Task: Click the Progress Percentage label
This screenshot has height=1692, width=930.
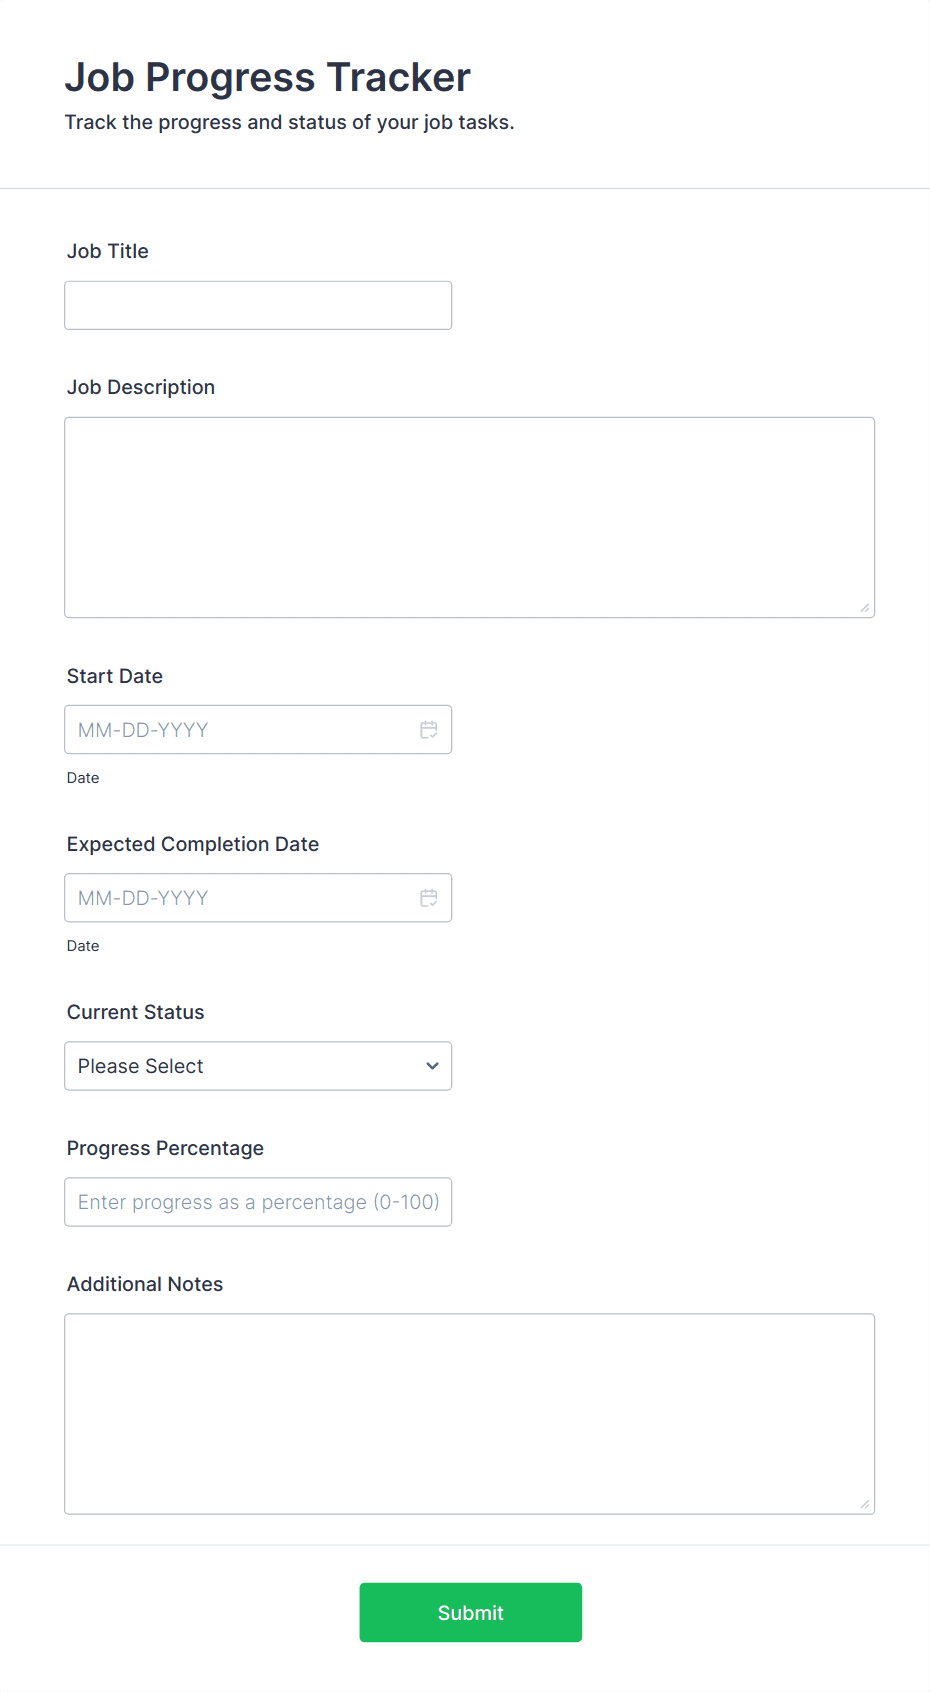Action: [x=166, y=1148]
